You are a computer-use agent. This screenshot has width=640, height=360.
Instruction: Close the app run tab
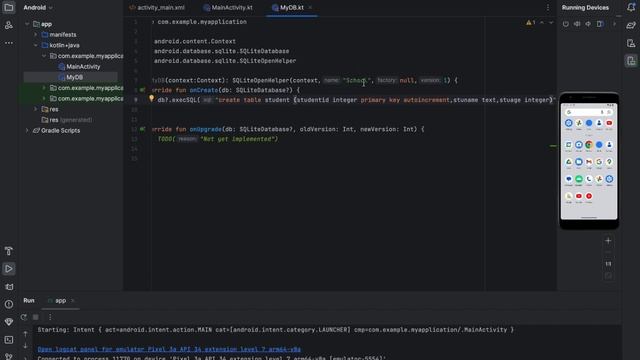tap(73, 300)
